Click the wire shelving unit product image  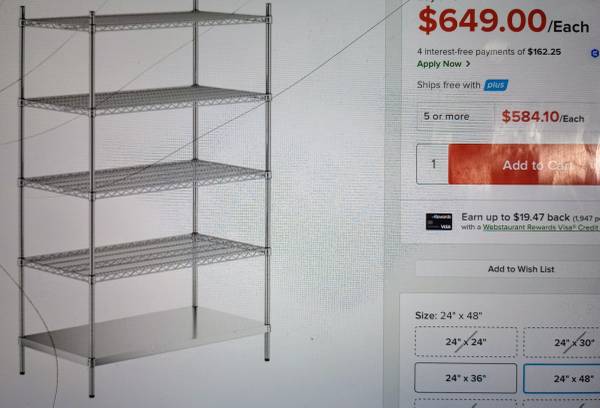(x=145, y=199)
